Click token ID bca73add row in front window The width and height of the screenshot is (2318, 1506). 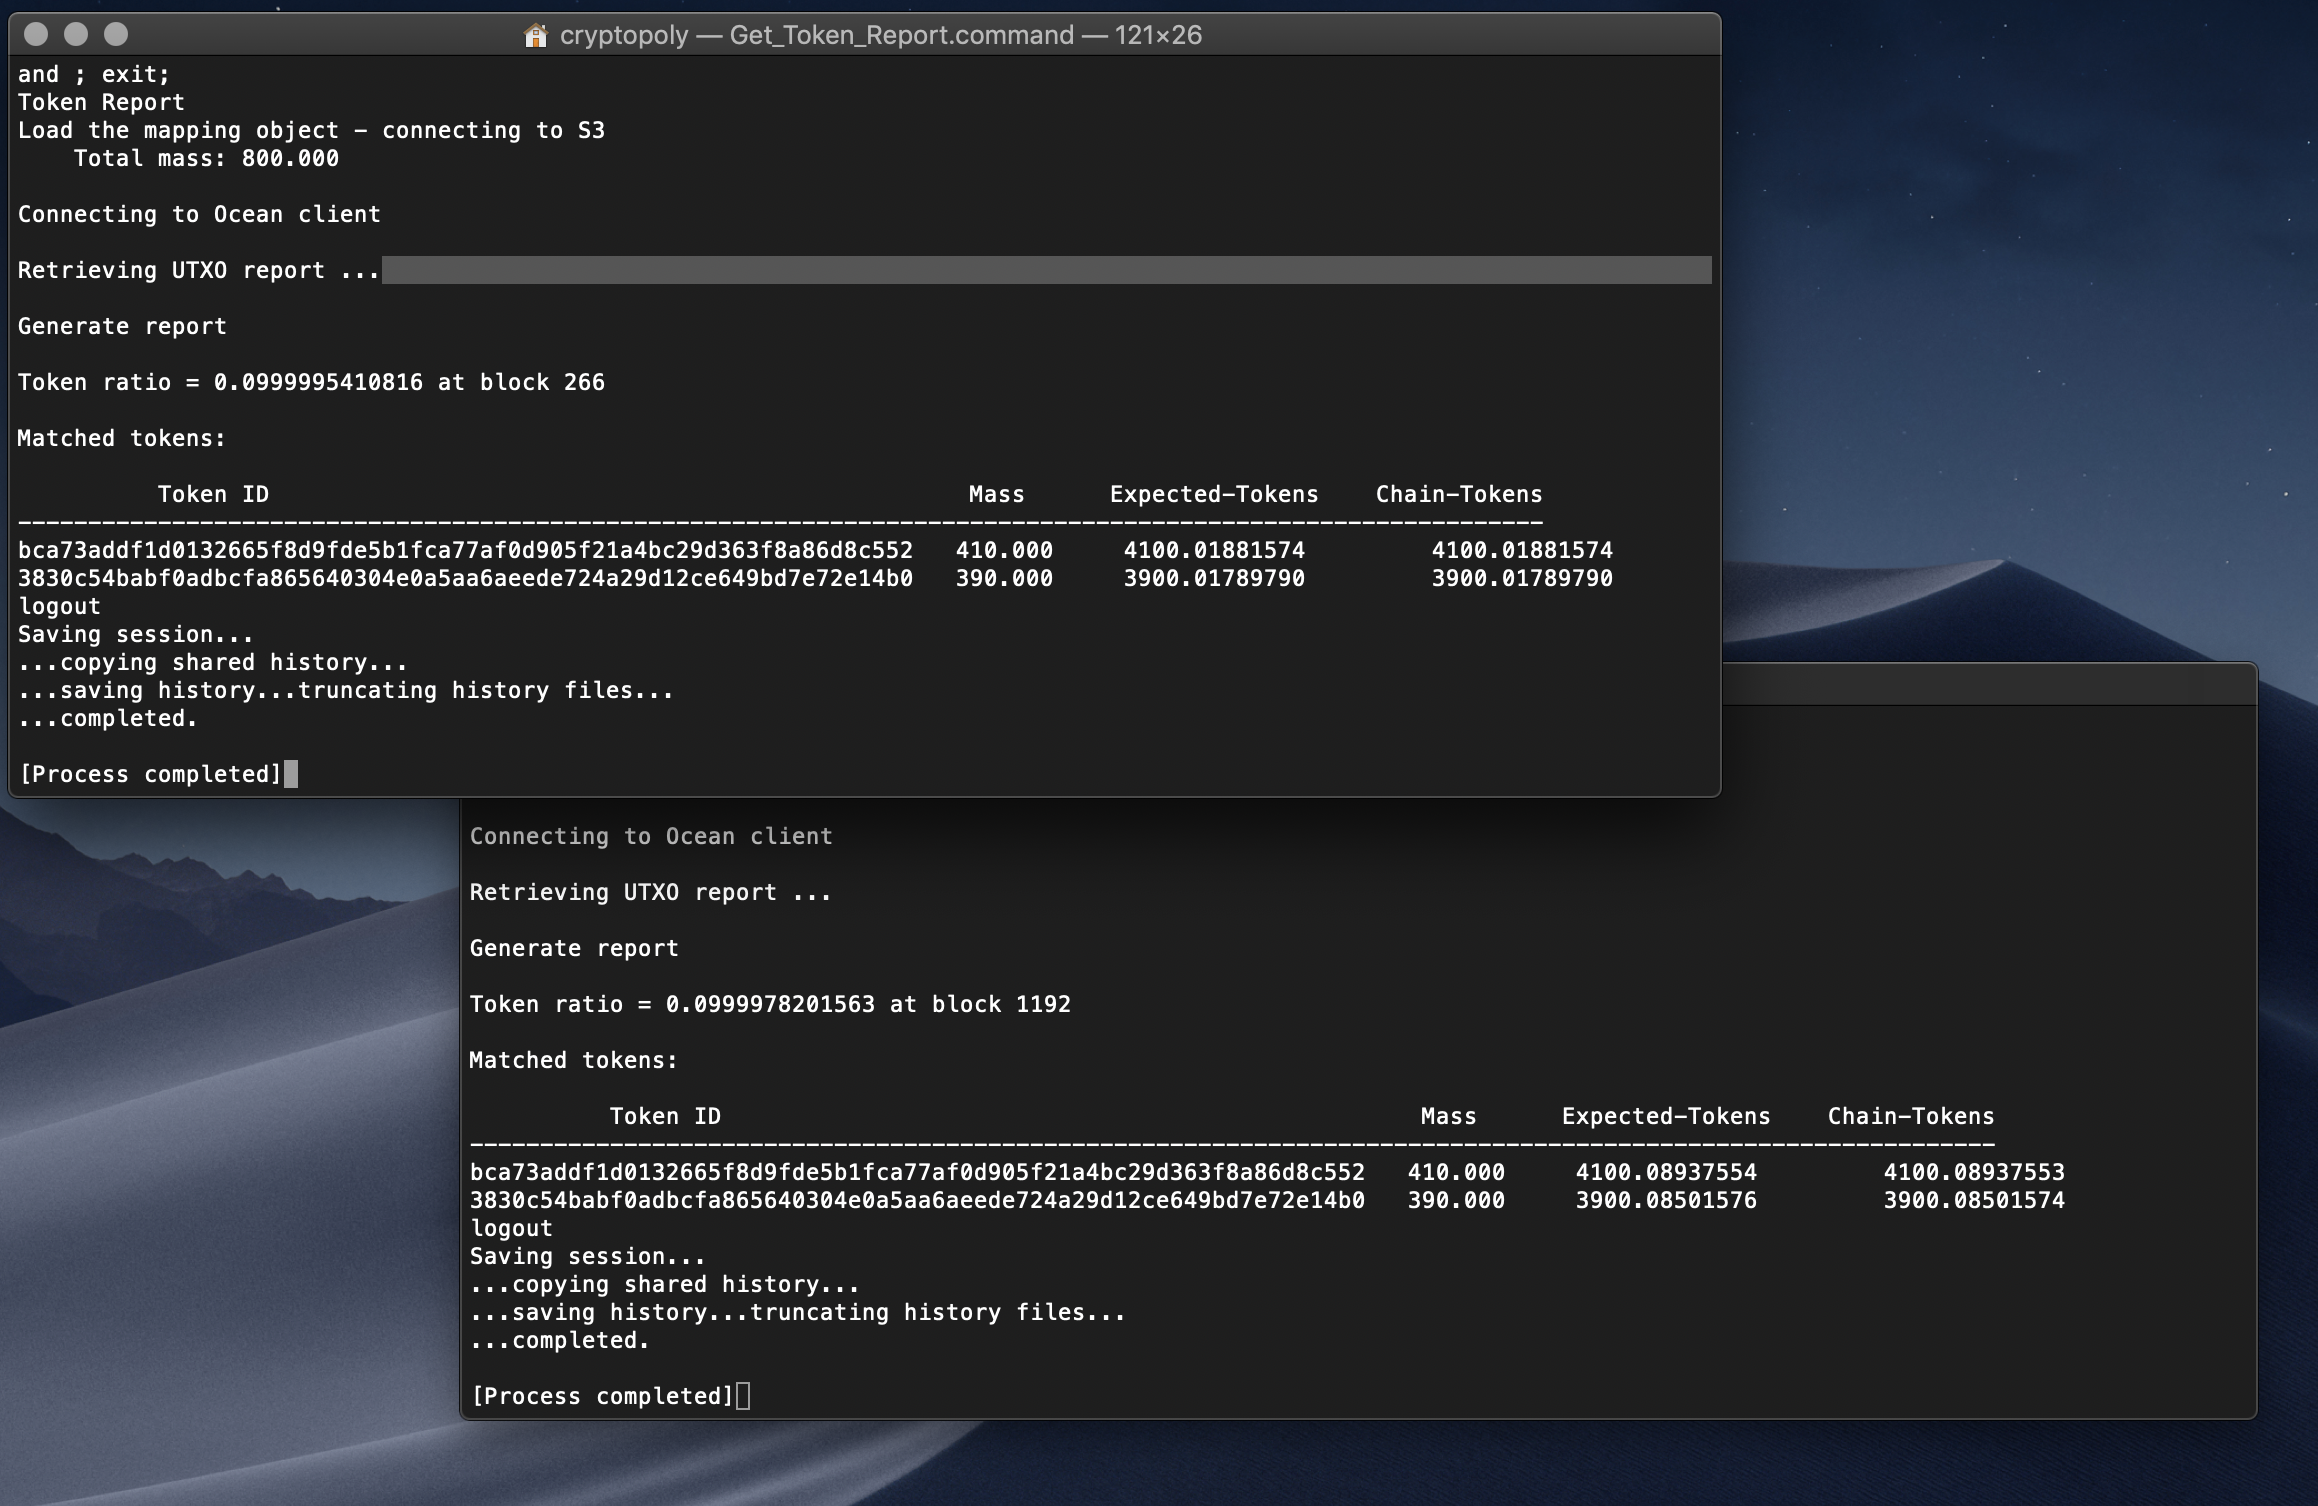465,550
